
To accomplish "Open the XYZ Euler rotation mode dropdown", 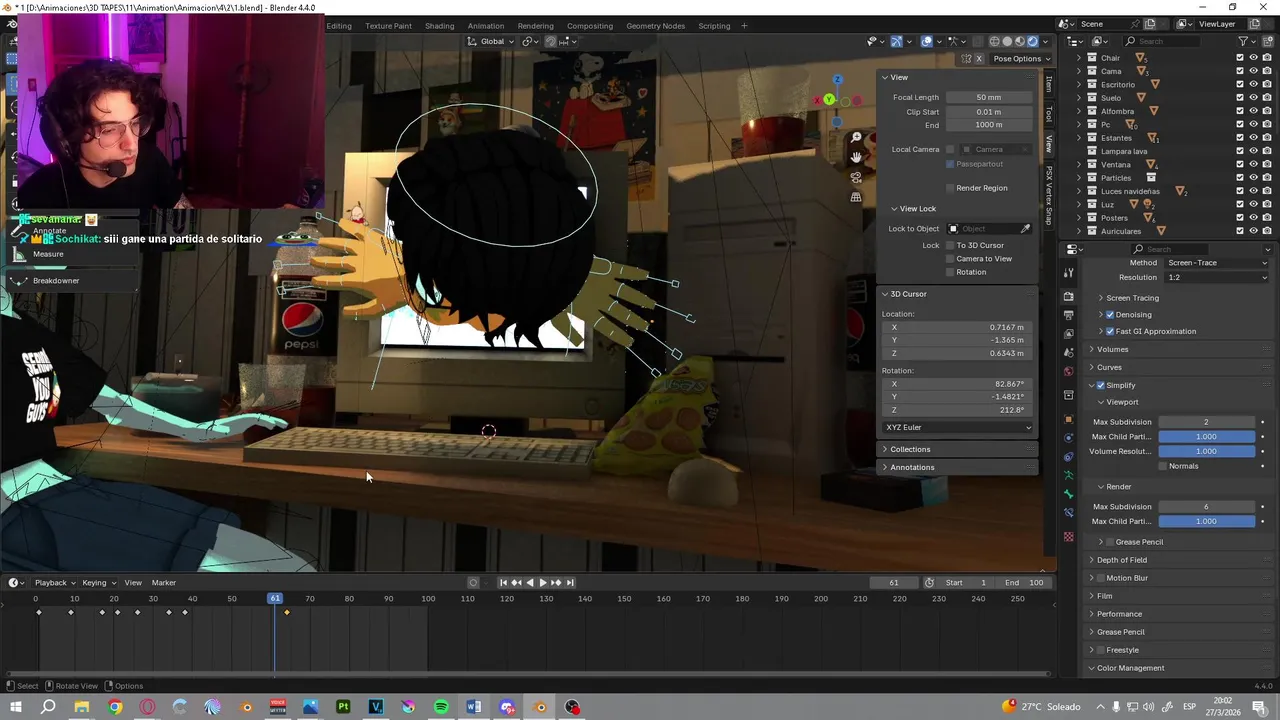I will [958, 428].
